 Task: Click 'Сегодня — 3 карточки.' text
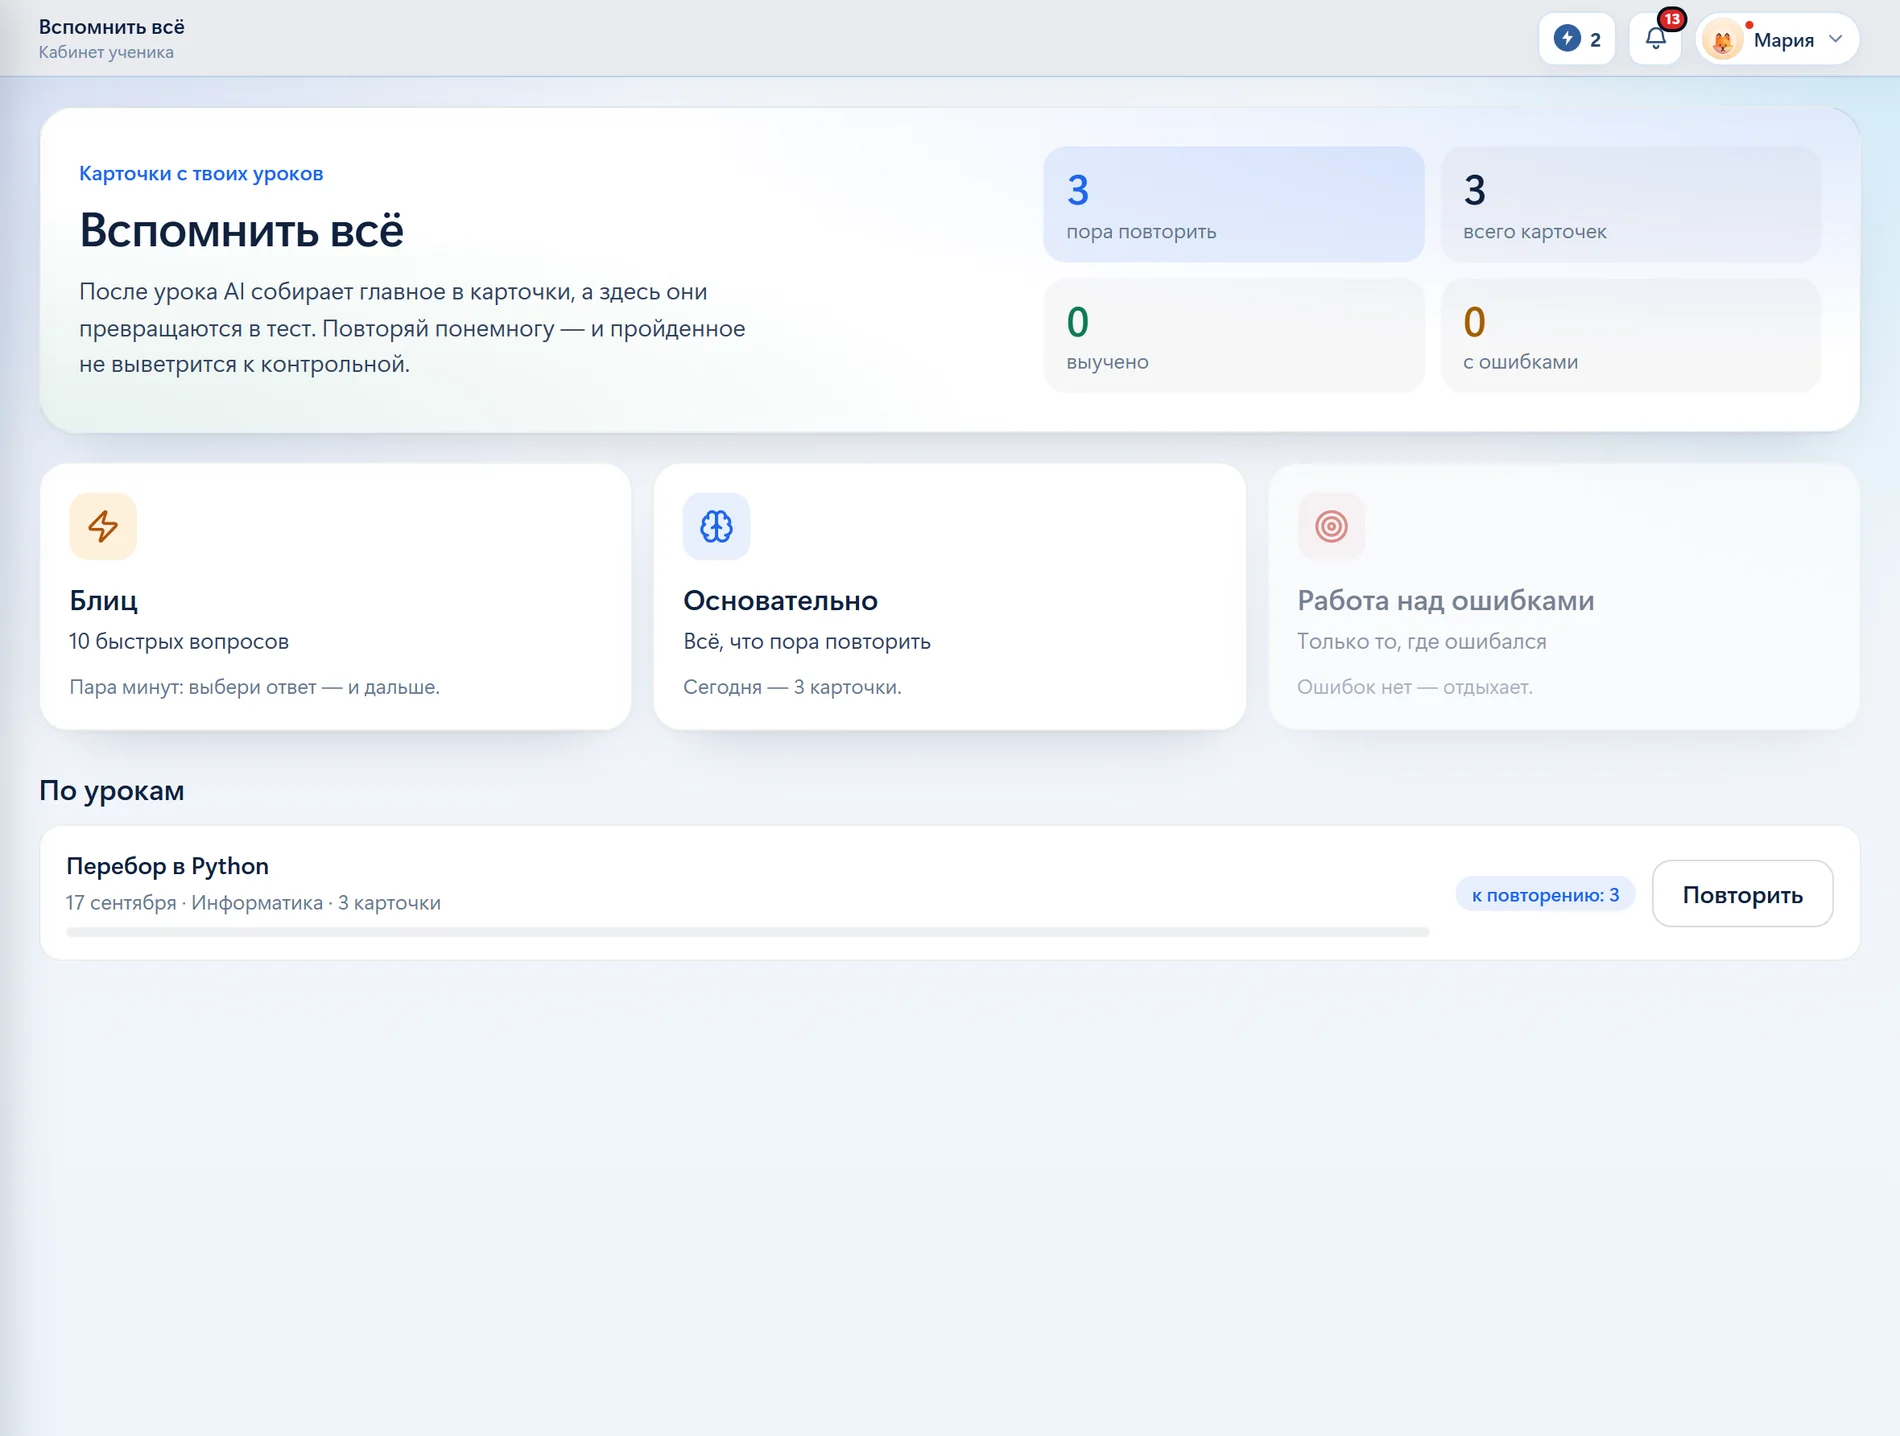pyautogui.click(x=792, y=687)
